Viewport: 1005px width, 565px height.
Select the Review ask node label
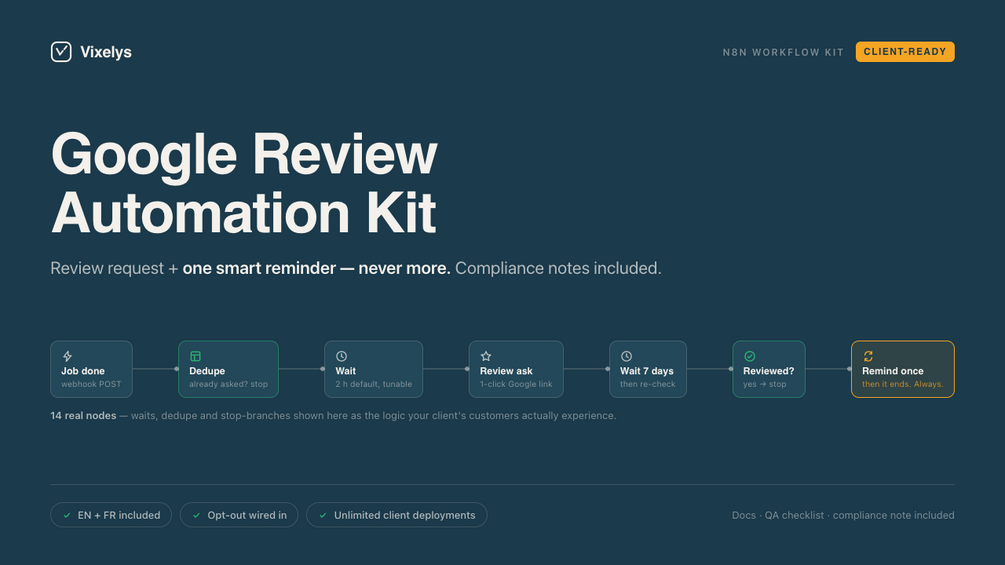point(506,371)
